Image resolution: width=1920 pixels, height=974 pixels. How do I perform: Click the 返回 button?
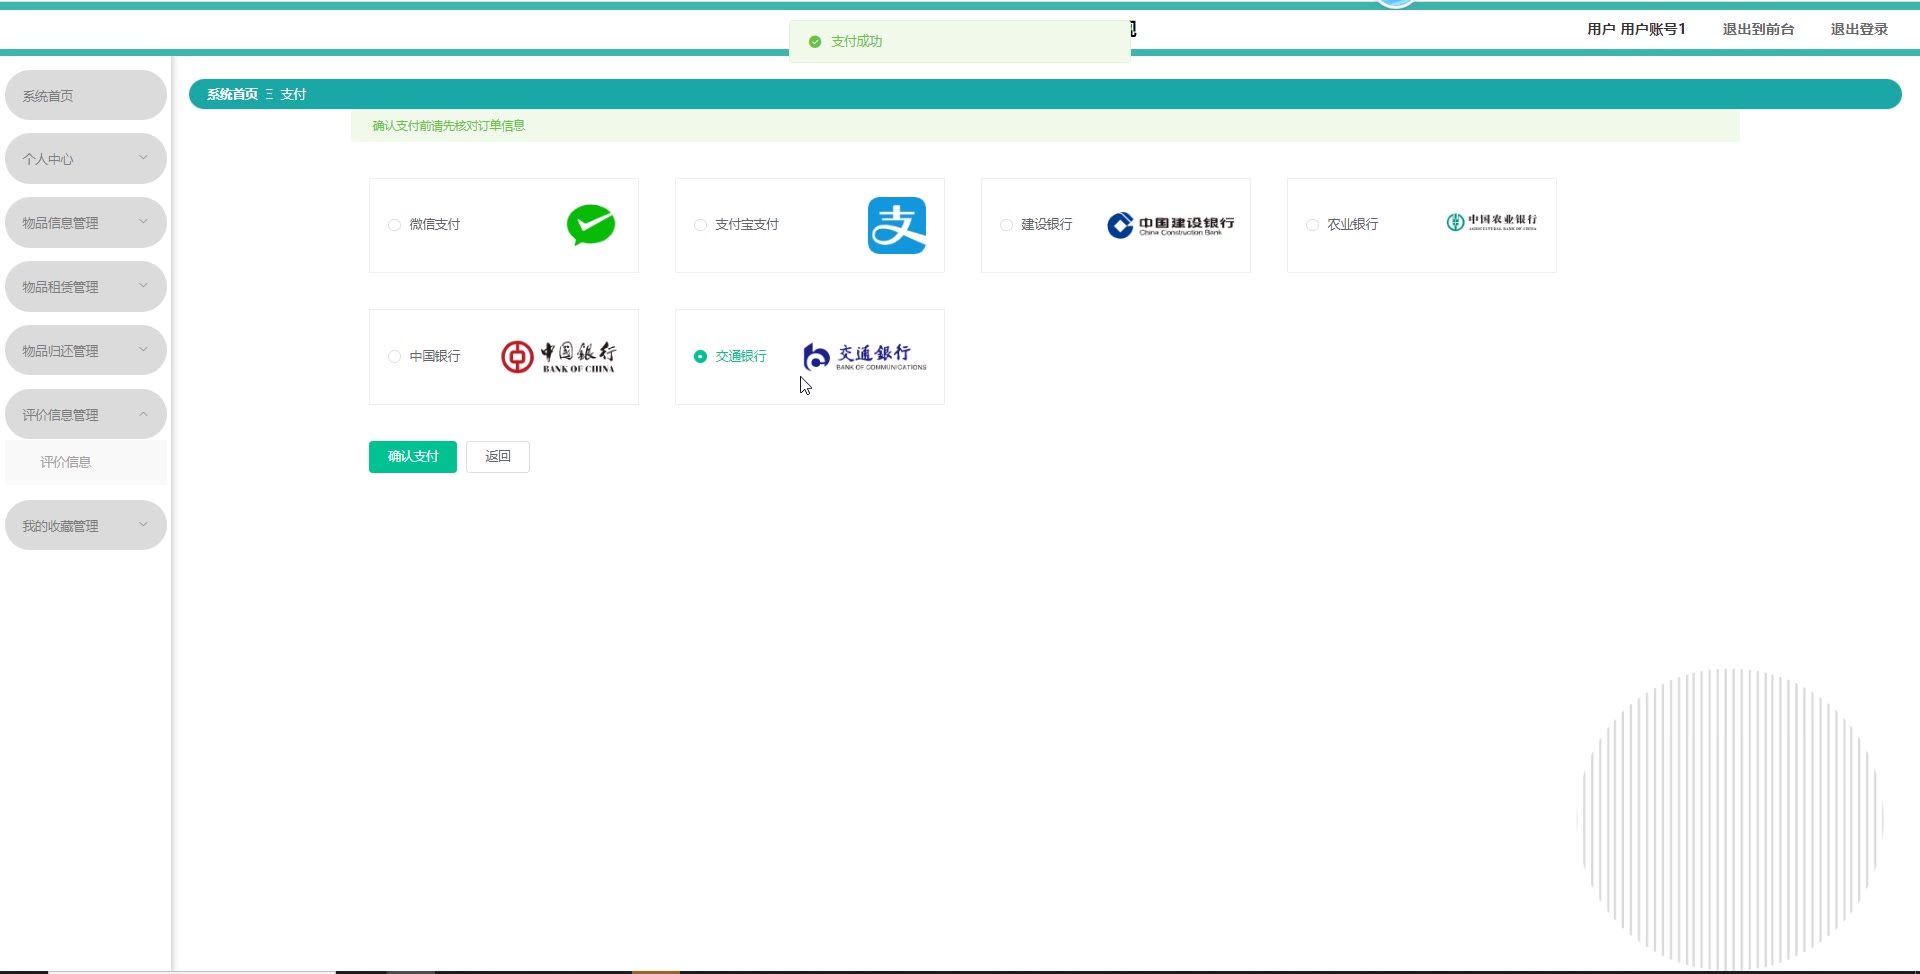498,457
